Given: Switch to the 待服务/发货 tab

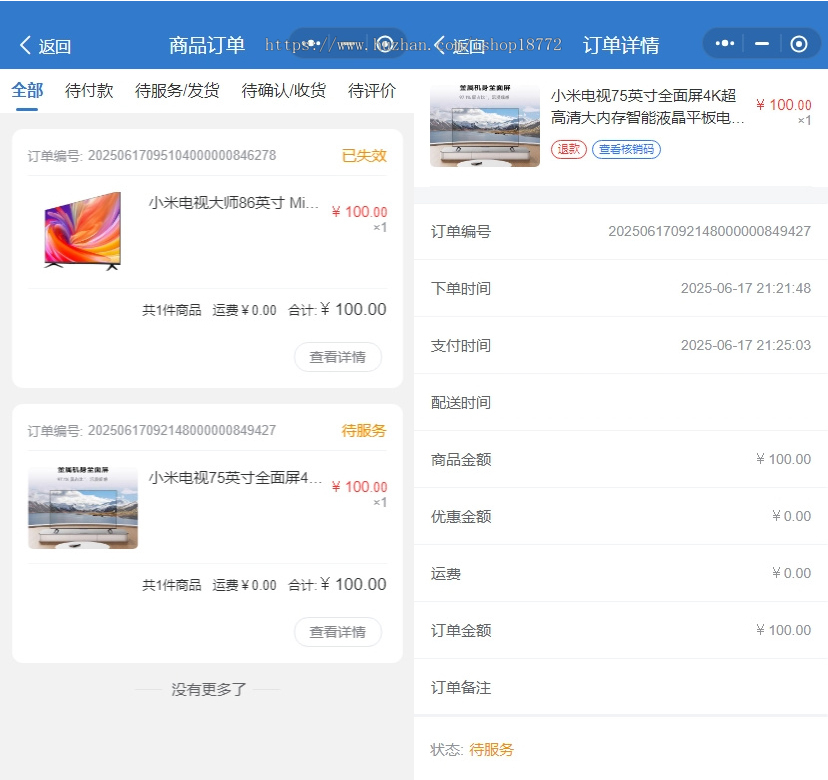Looking at the screenshot, I should point(177,90).
